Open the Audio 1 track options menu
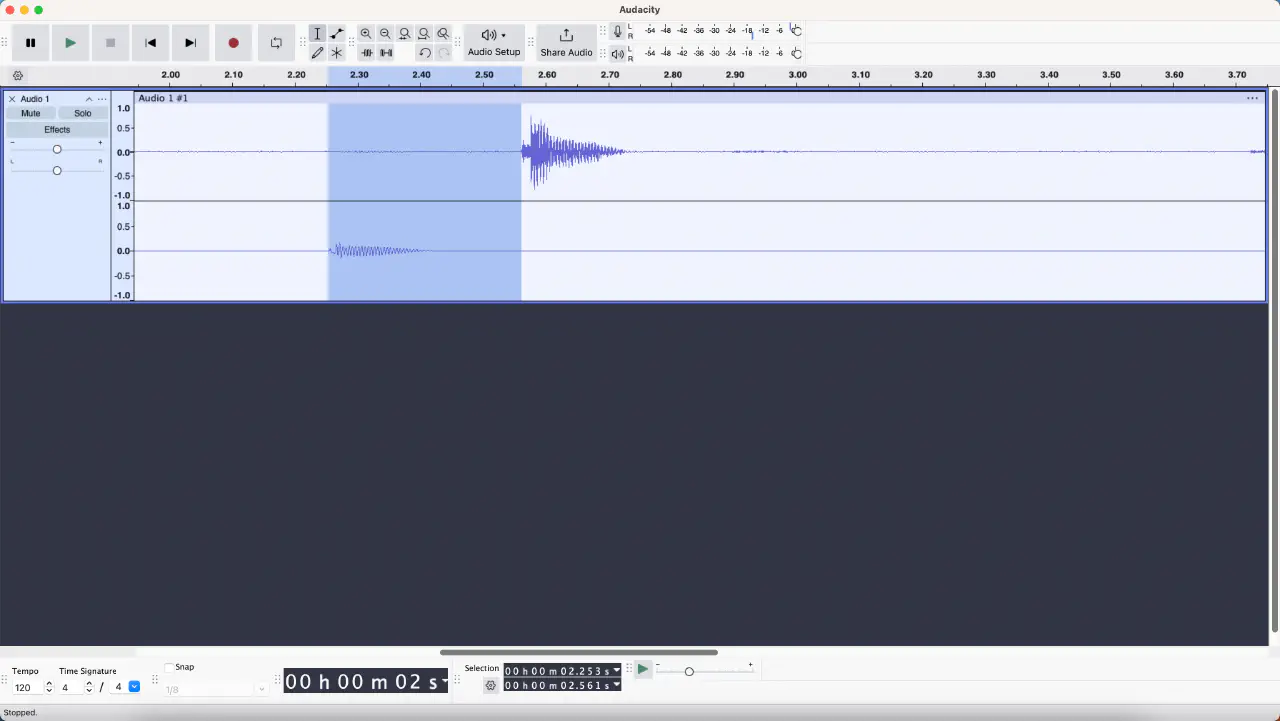The image size is (1280, 721). click(x=102, y=99)
